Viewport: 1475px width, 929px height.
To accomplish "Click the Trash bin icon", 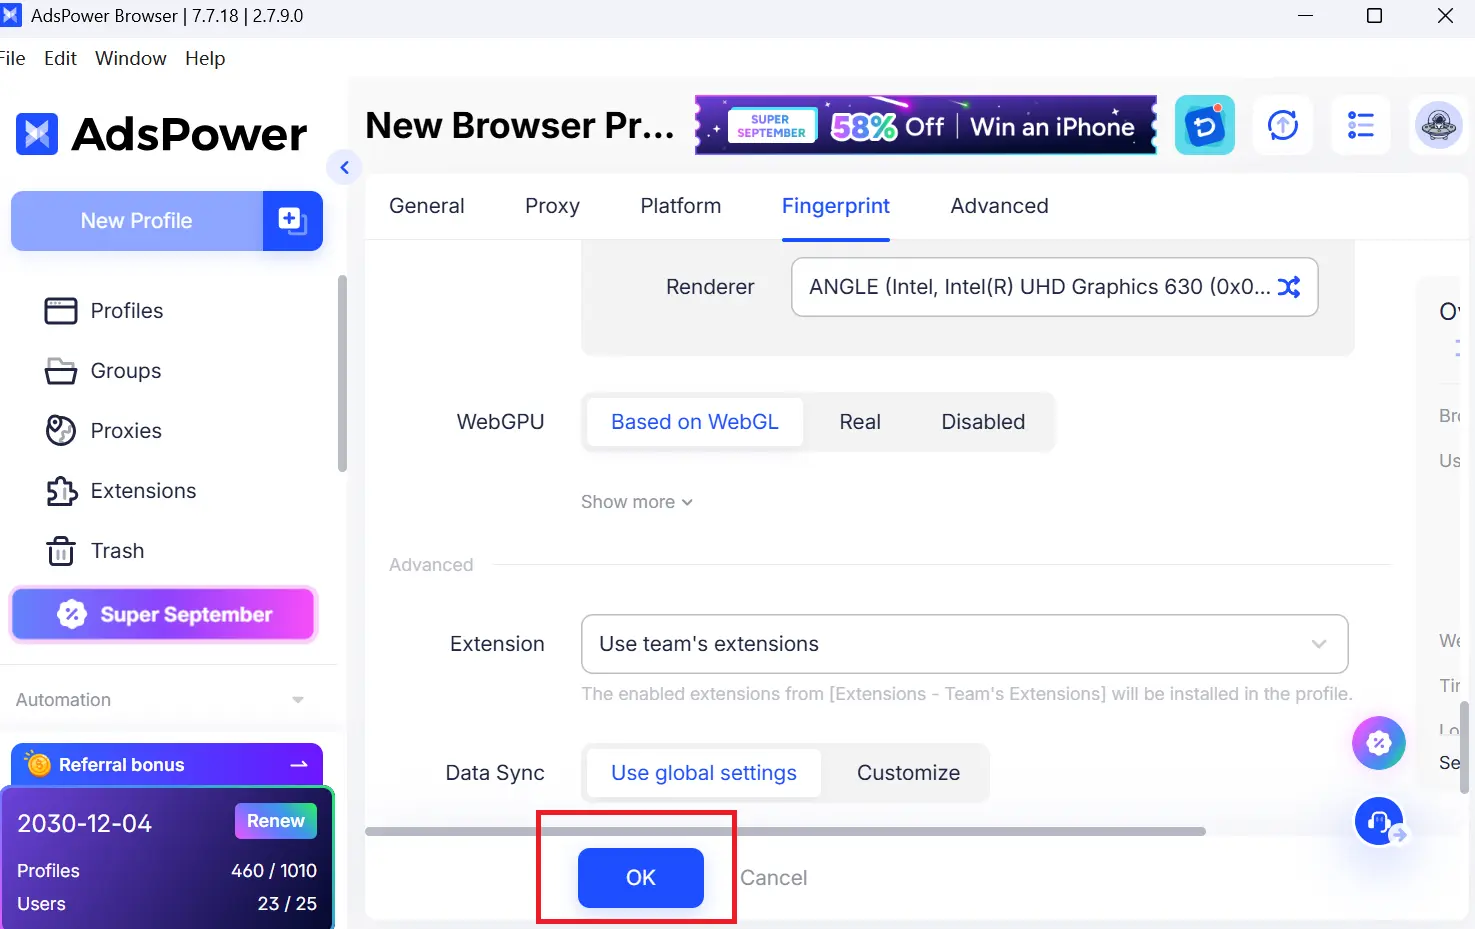I will [x=61, y=551].
